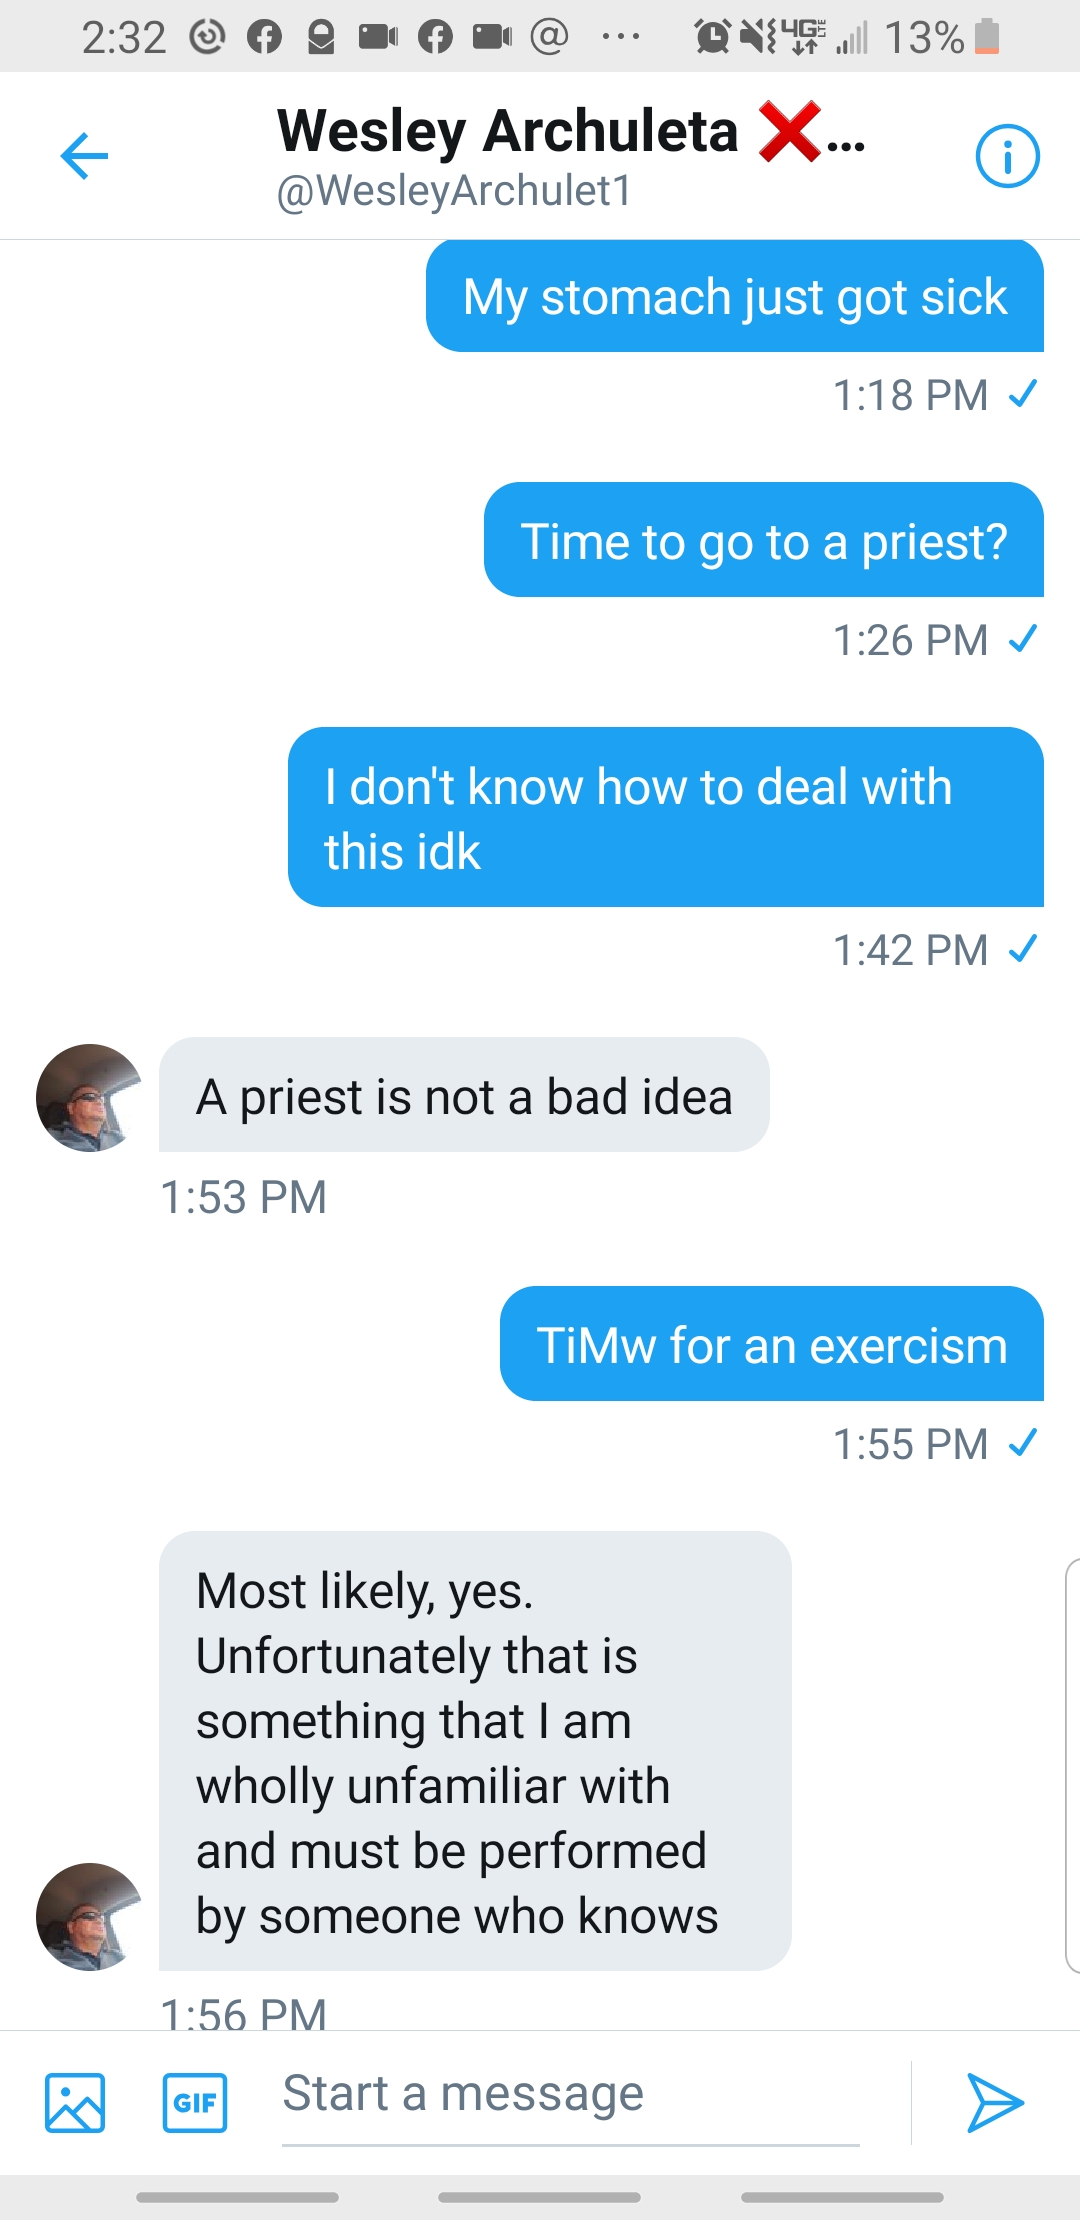Tap the back arrow
This screenshot has width=1080, height=2220.
point(84,156)
